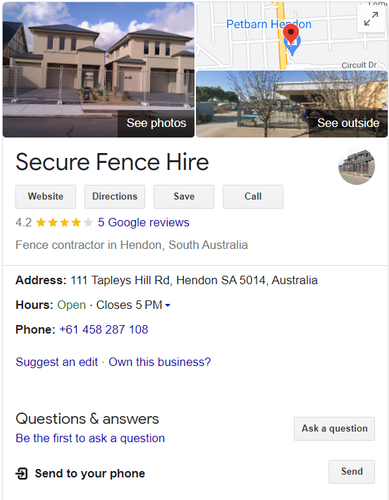Click Be the first to ask a question
389x500 pixels.
click(90, 438)
